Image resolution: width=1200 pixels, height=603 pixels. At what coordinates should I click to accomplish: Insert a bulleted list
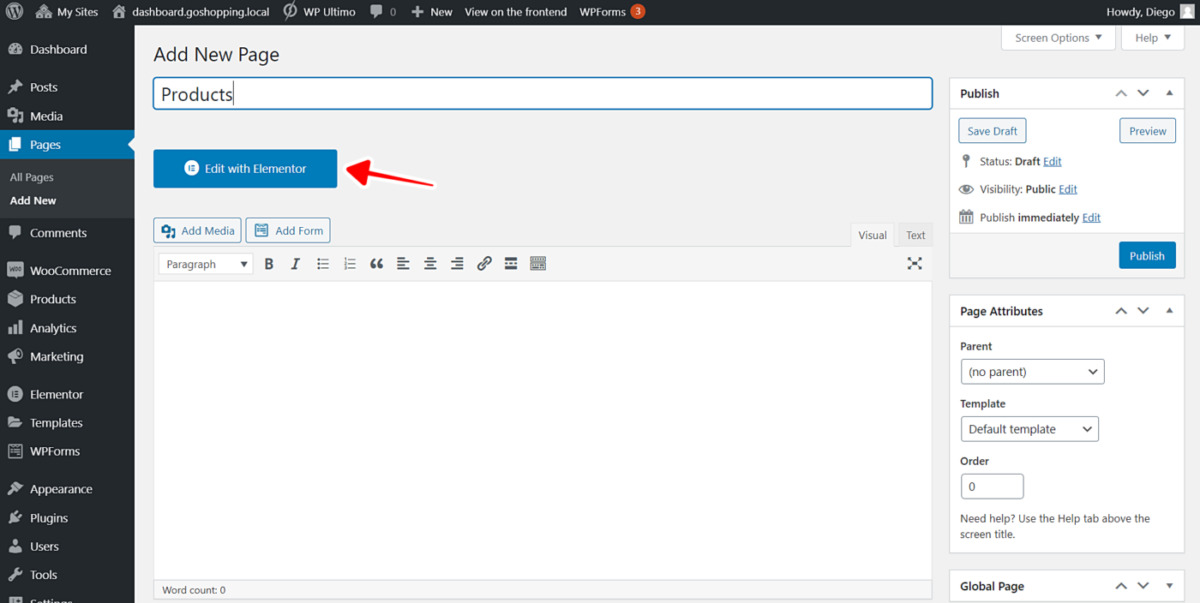322,263
